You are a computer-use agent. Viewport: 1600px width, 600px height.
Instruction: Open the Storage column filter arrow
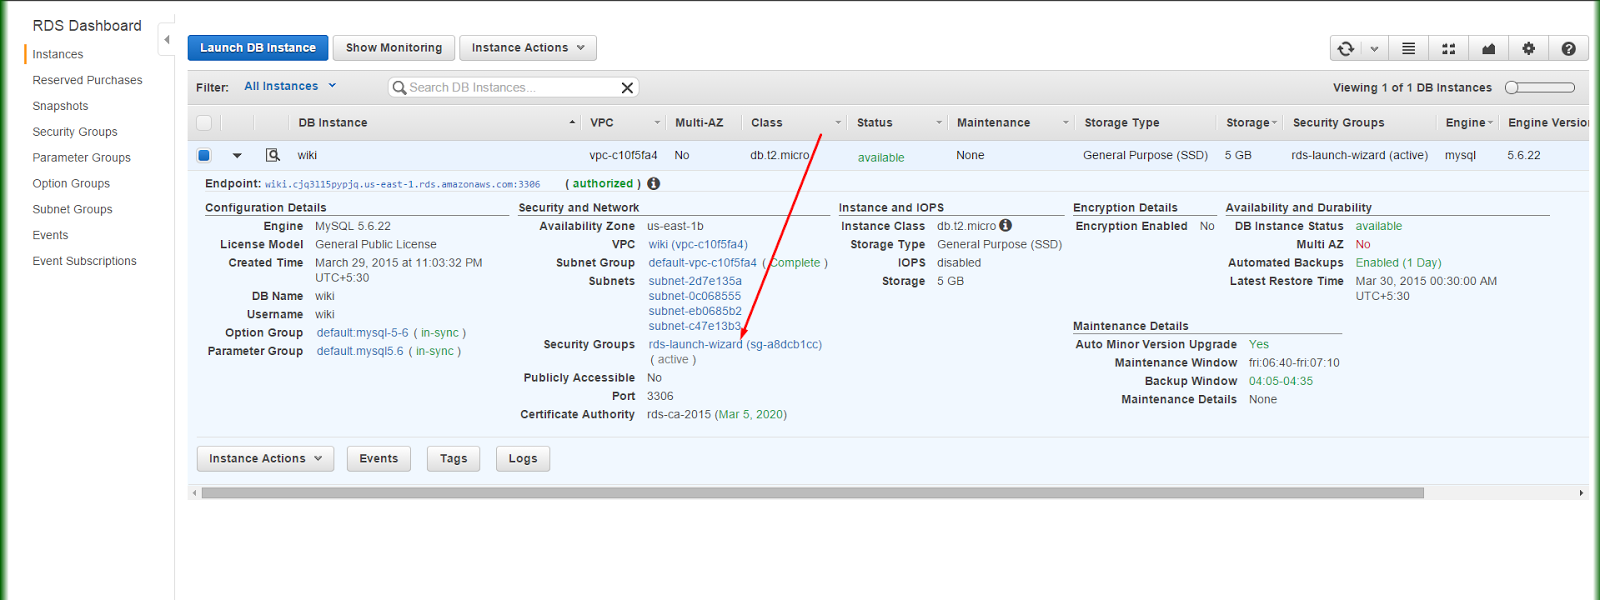[x=1275, y=123]
